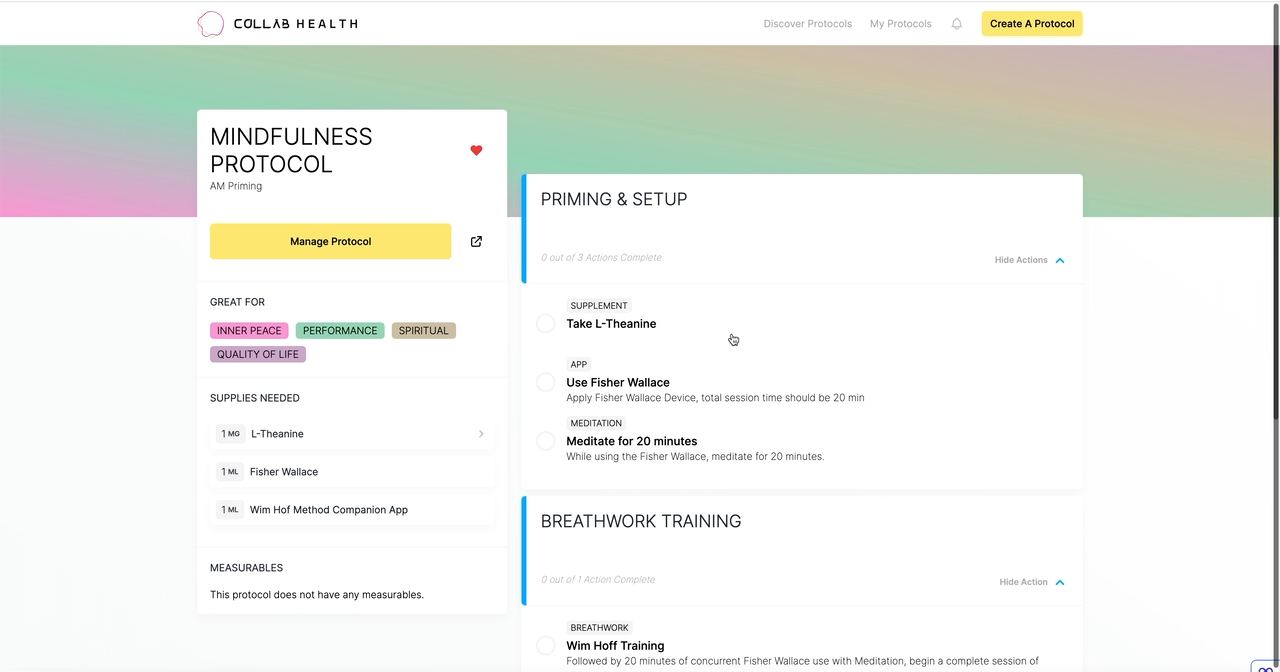
Task: Open the notifications bell
Action: [957, 24]
